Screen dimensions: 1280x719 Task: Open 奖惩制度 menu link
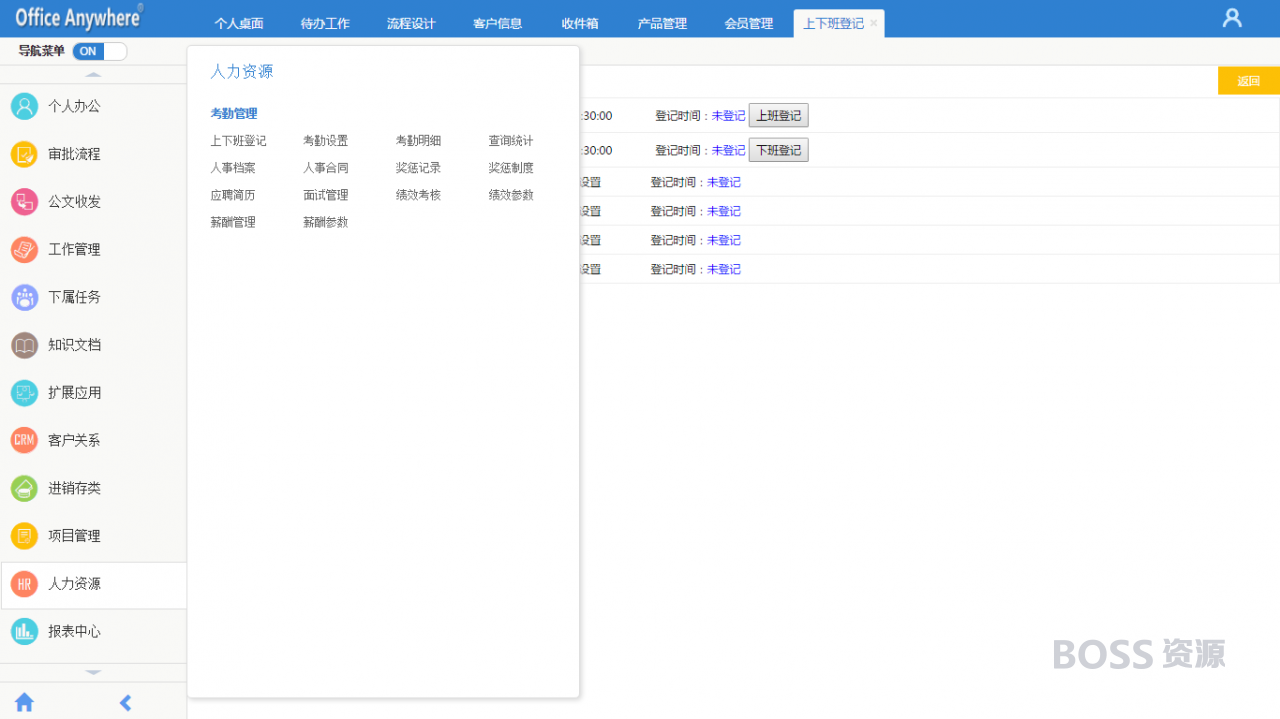[x=511, y=168]
